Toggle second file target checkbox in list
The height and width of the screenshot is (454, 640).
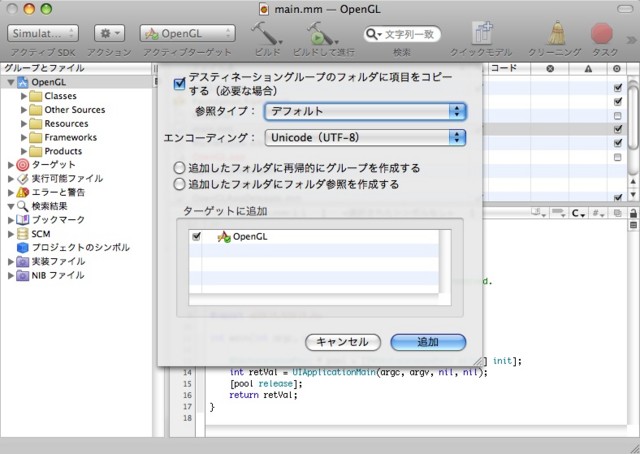tap(618, 101)
